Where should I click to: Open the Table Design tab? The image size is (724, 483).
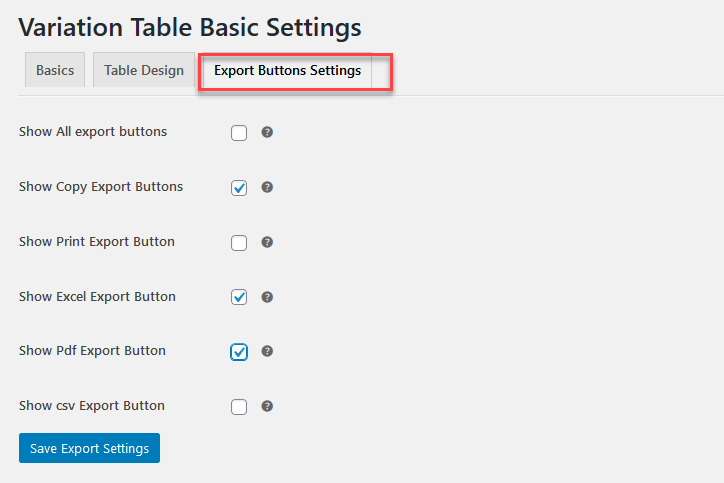click(x=144, y=70)
